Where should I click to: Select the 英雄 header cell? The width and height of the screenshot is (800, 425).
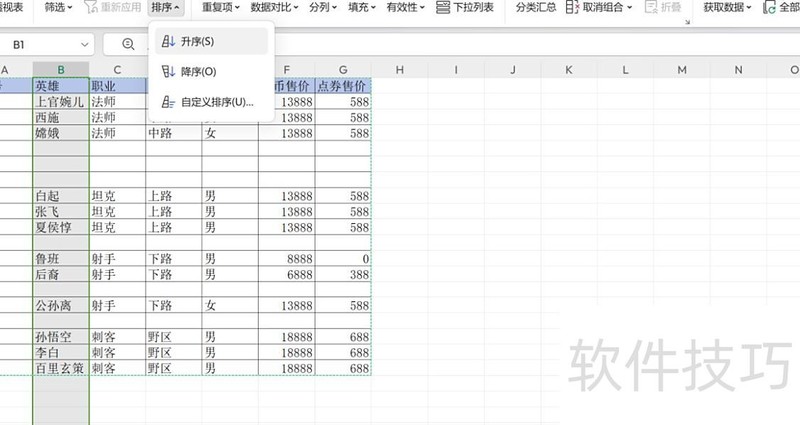61,86
